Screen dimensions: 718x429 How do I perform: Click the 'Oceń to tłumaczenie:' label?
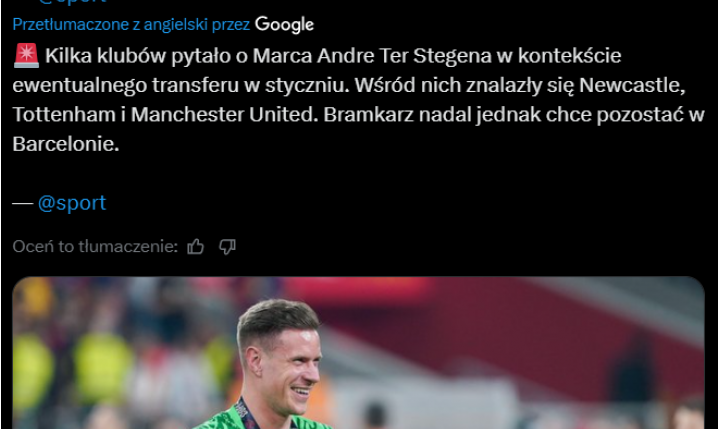click(95, 247)
